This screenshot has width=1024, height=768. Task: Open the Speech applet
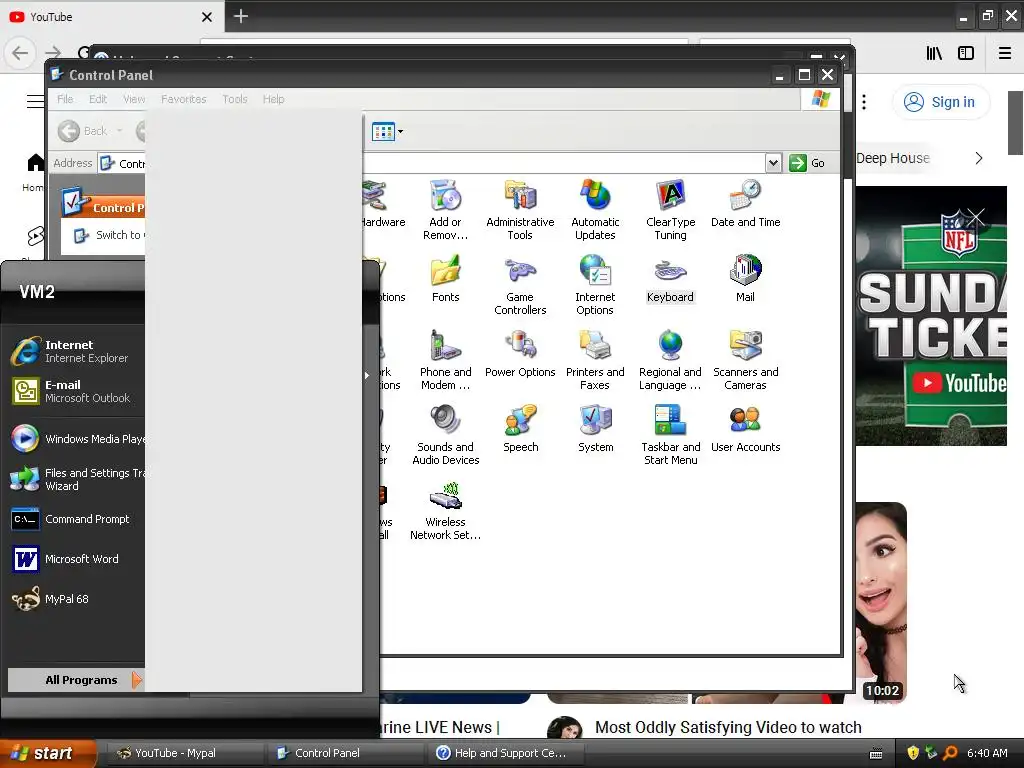click(520, 428)
